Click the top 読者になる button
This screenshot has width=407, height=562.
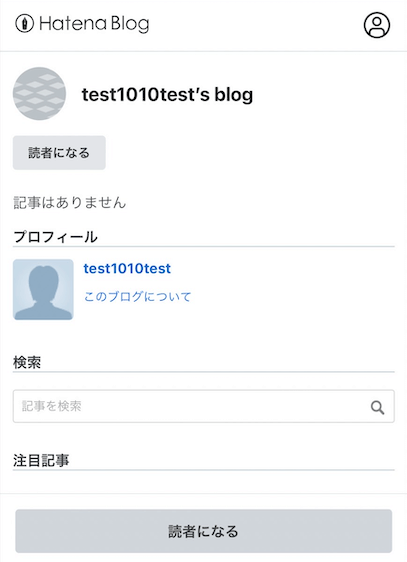coord(59,153)
